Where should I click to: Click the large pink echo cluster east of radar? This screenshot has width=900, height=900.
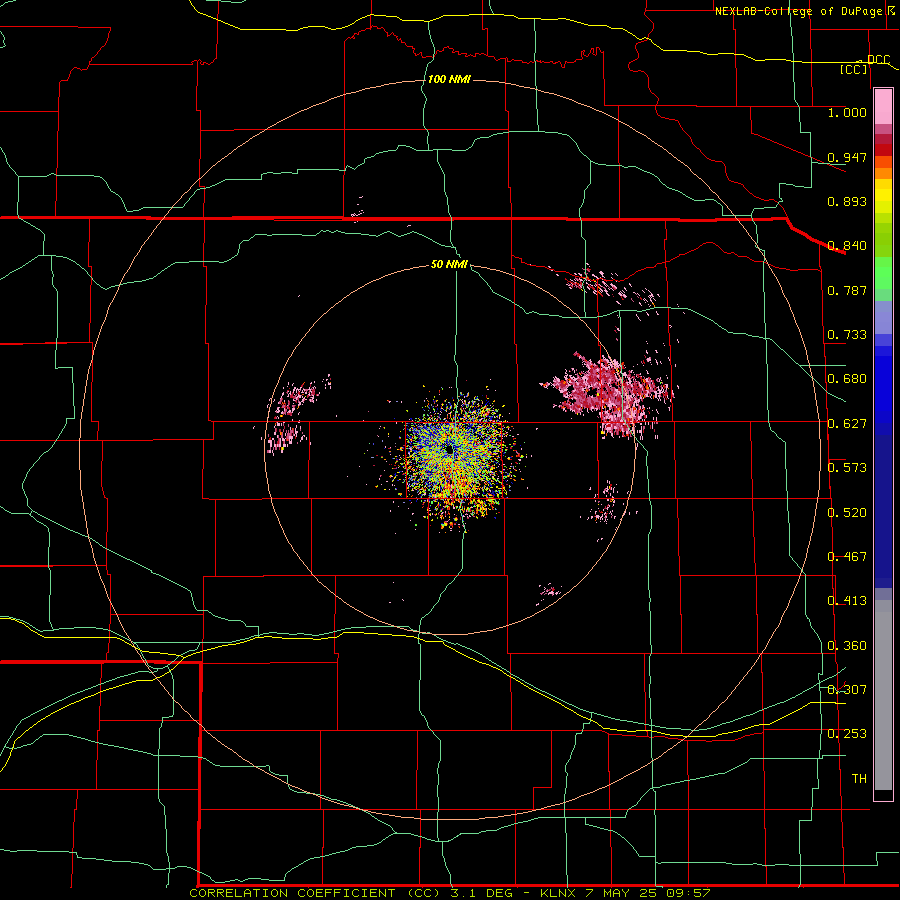pyautogui.click(x=608, y=392)
